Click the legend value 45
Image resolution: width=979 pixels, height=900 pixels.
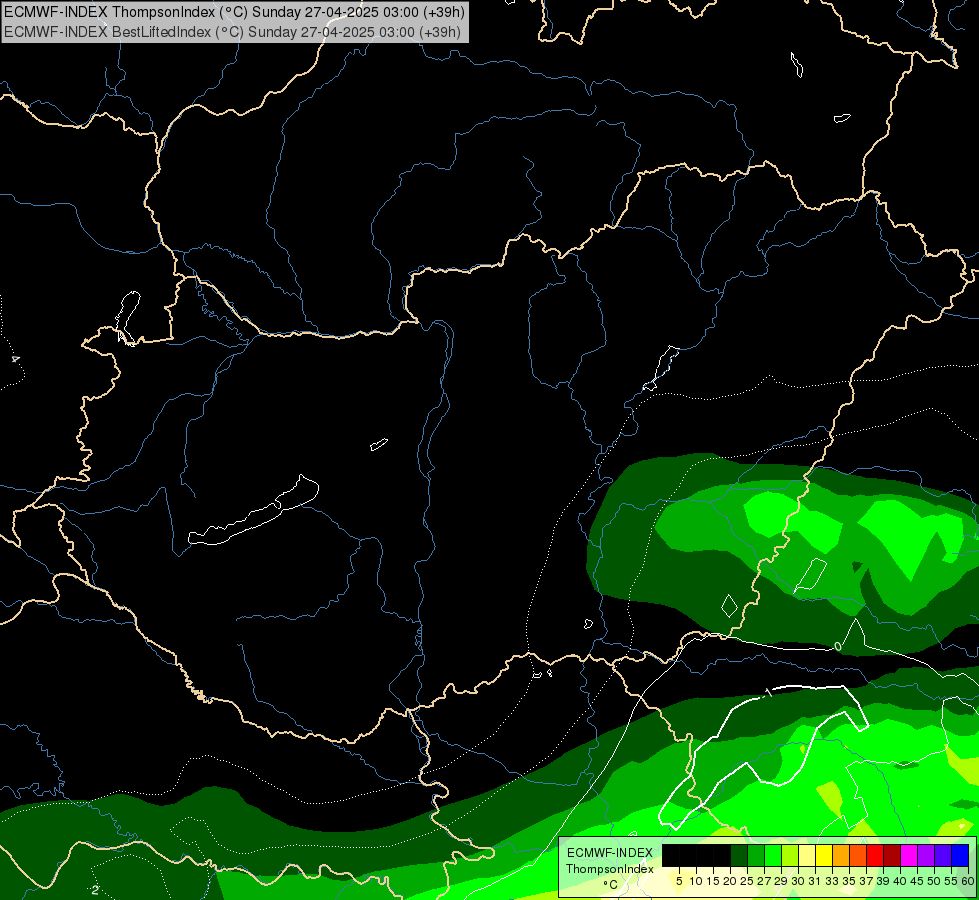click(918, 881)
